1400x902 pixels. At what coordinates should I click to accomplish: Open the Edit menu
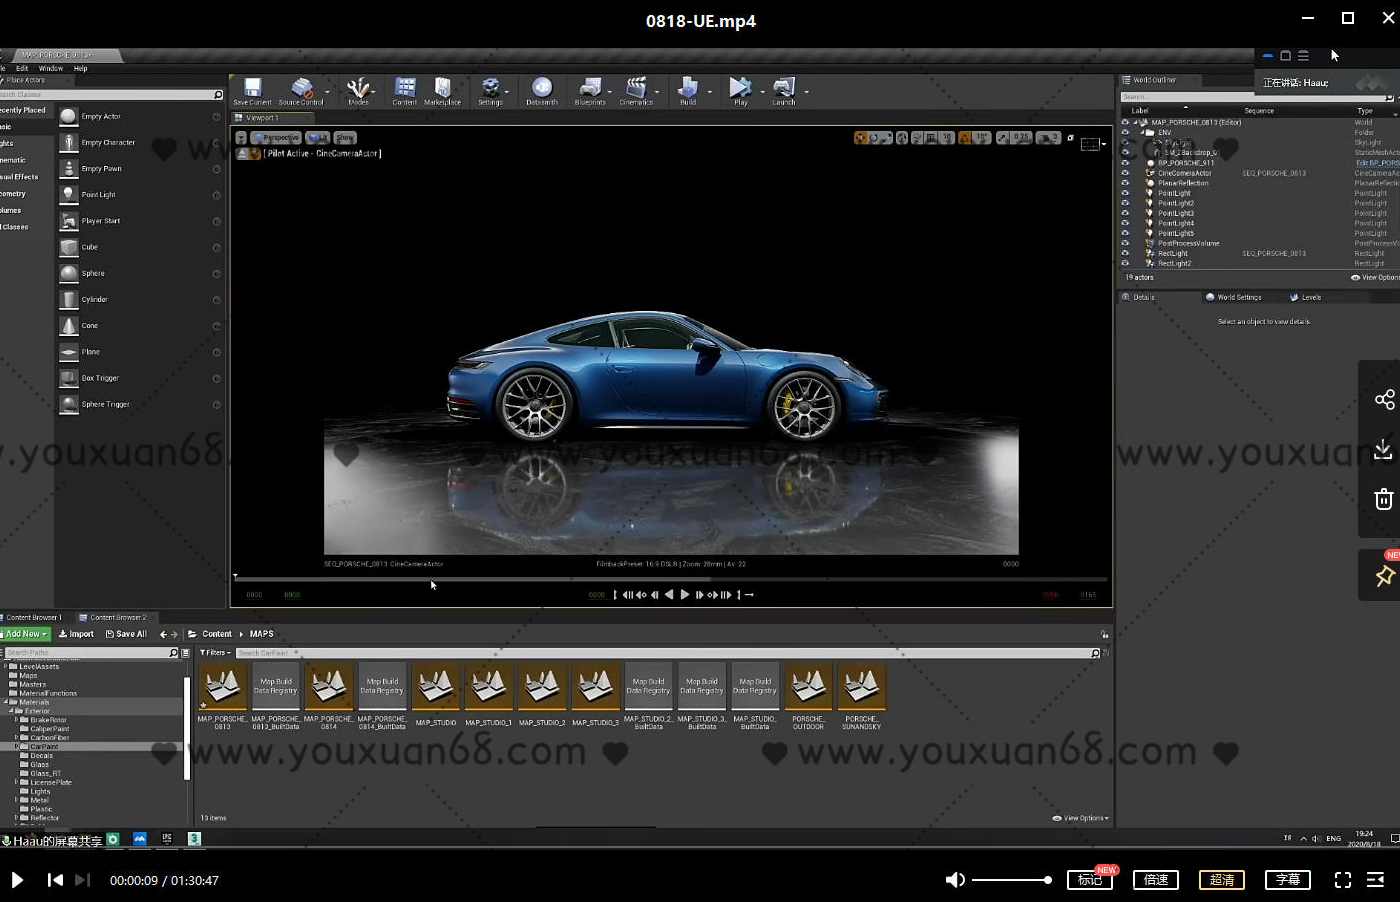tap(21, 68)
